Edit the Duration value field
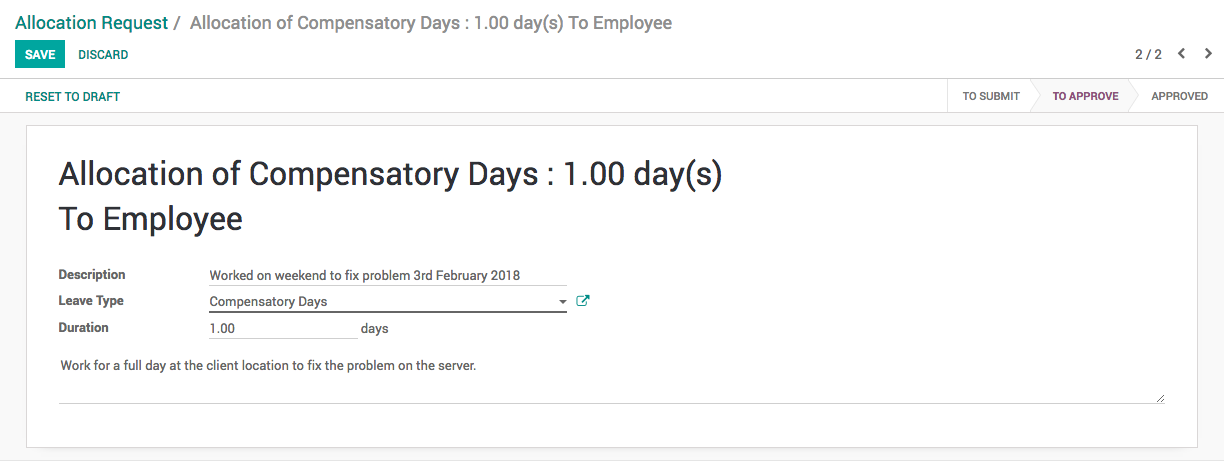 point(282,328)
